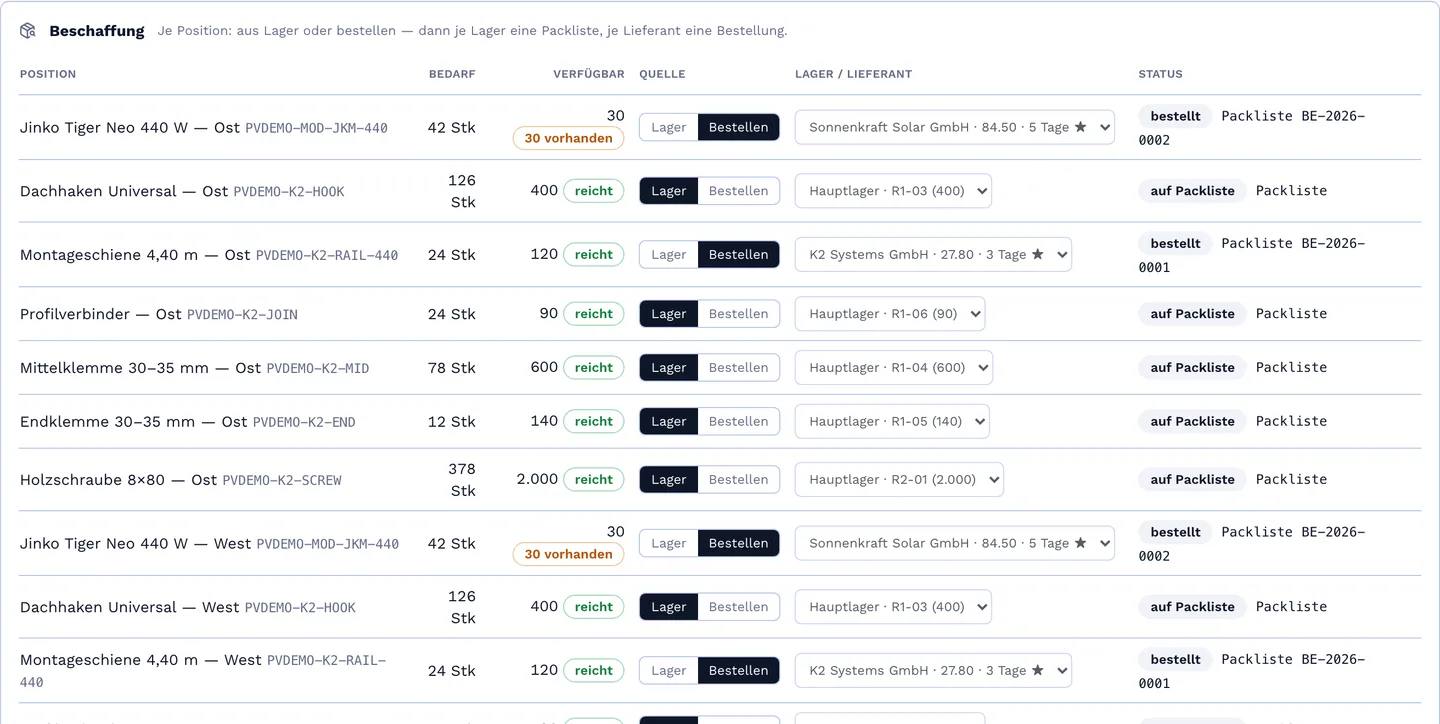Set Jinko Tiger Neo Ost source to Lager
Image resolution: width=1440 pixels, height=724 pixels.
tap(669, 127)
